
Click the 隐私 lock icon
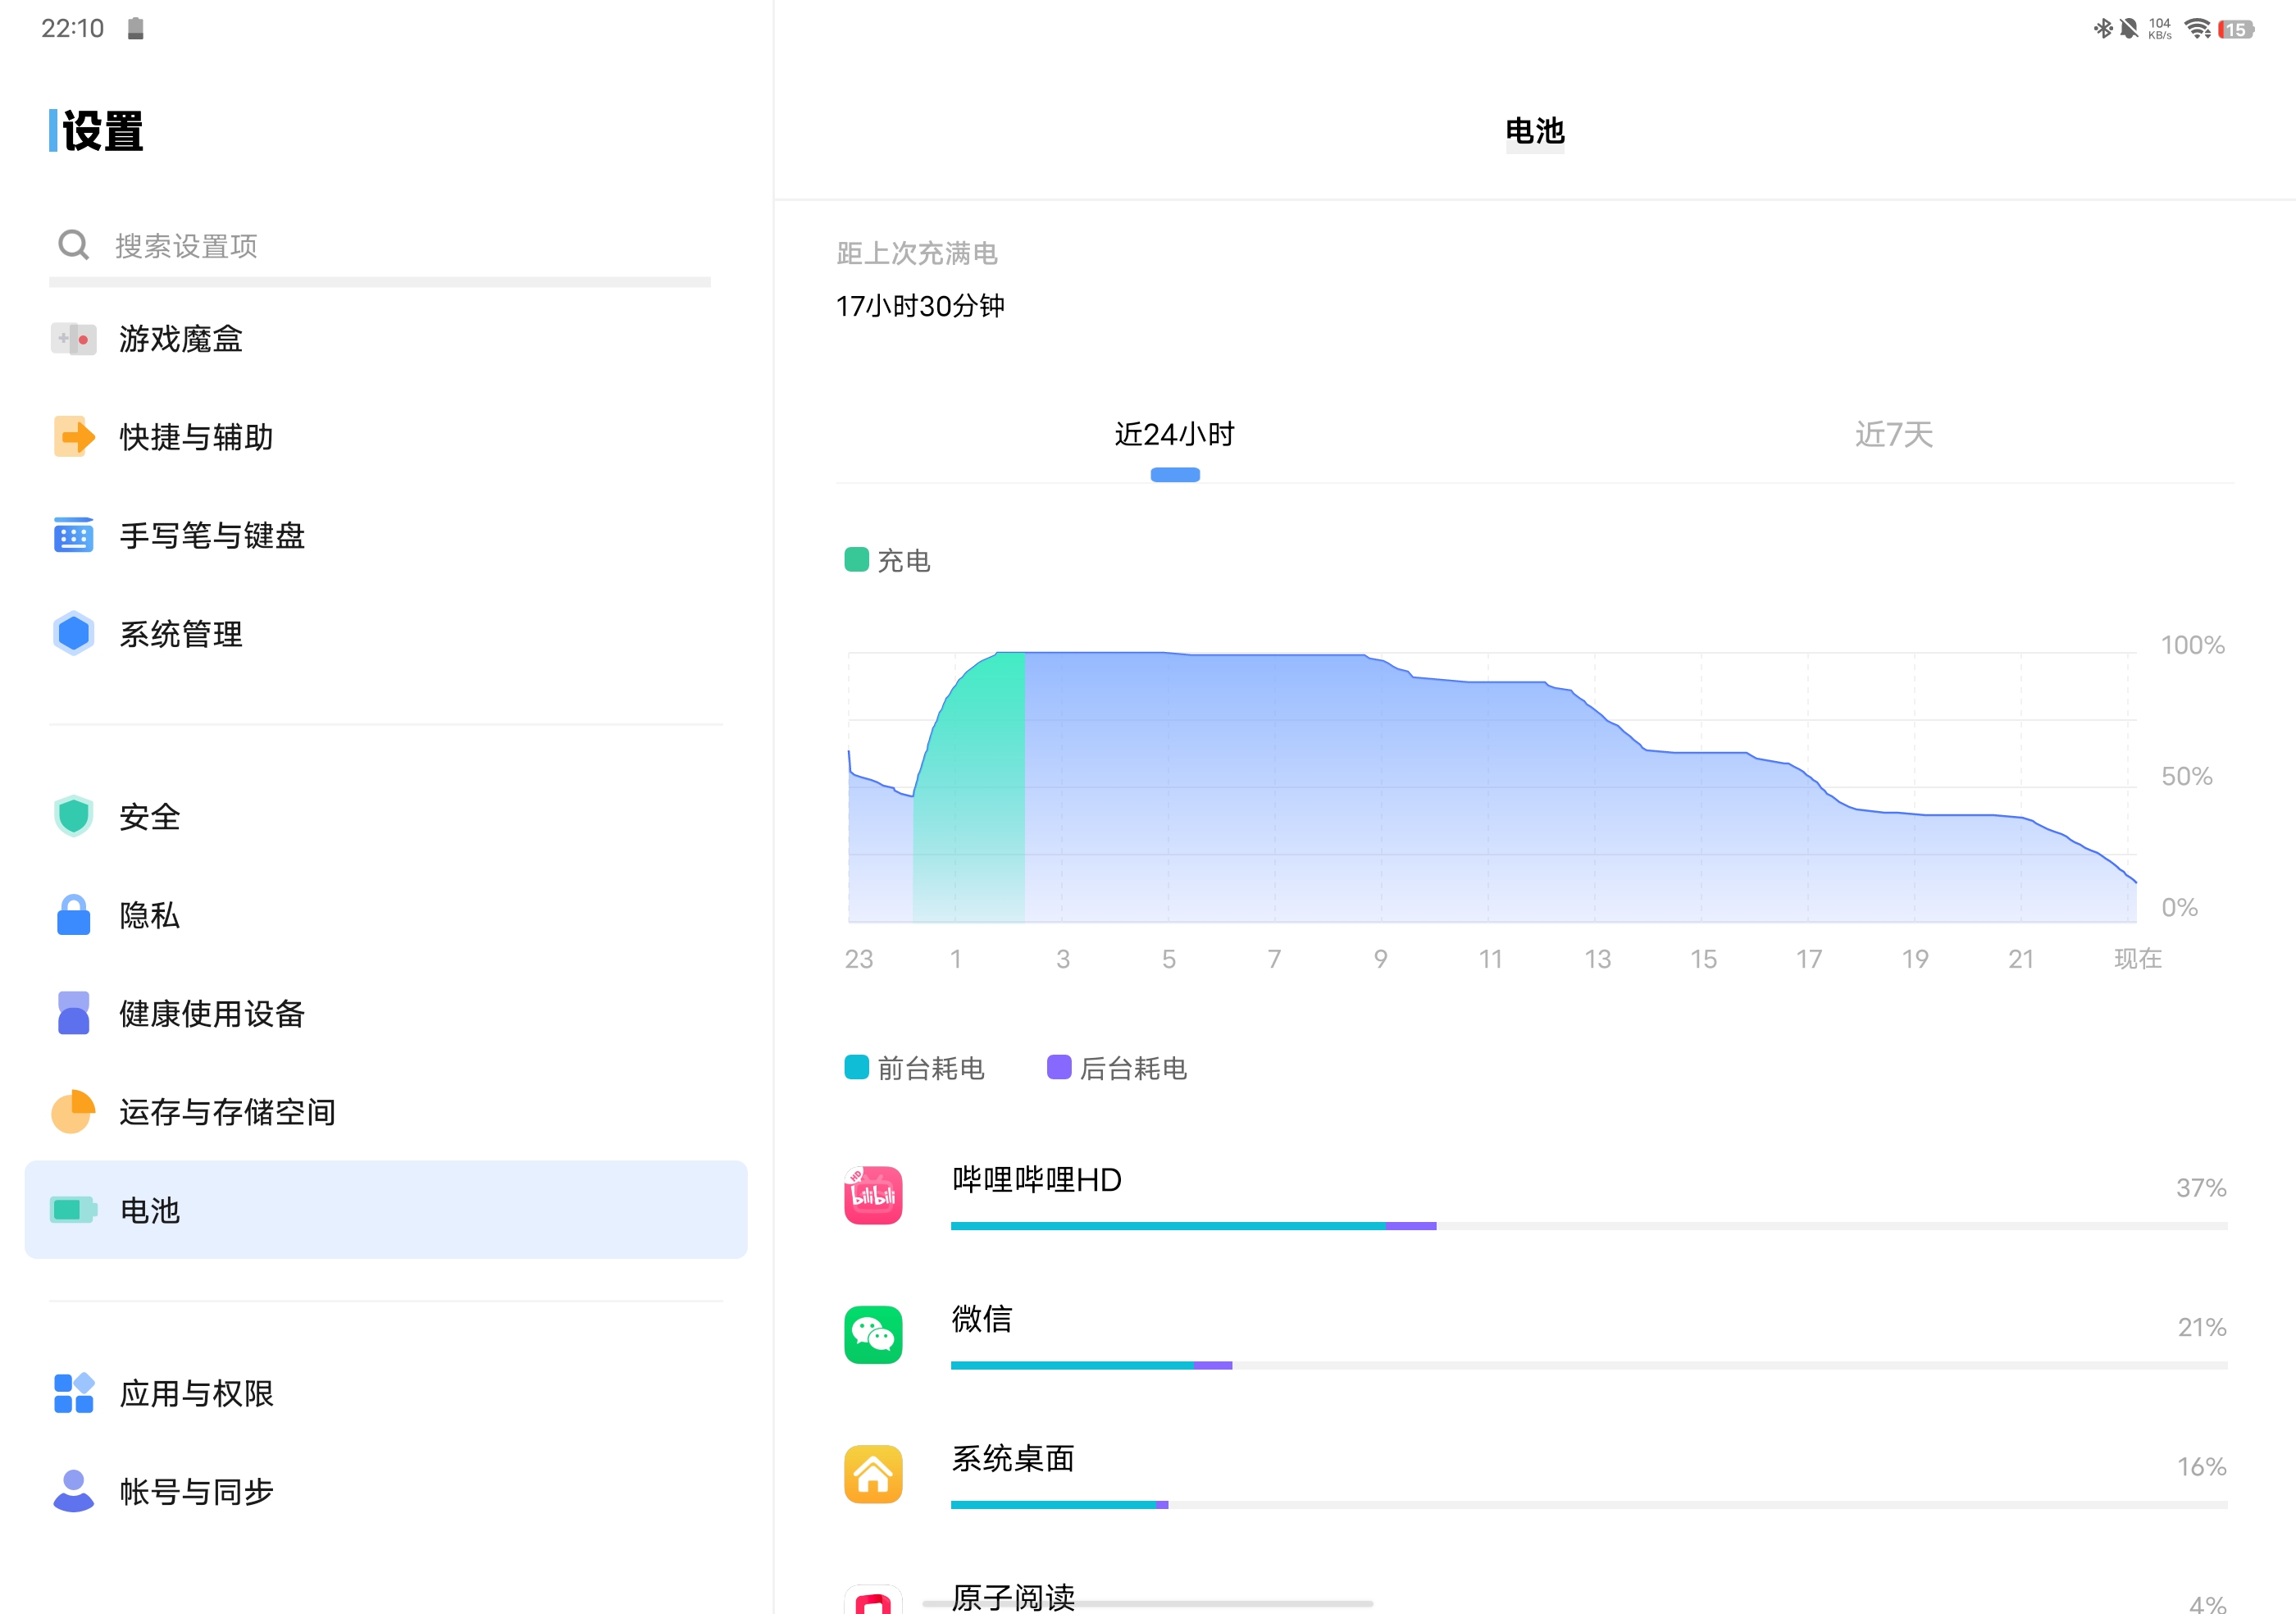point(73,915)
